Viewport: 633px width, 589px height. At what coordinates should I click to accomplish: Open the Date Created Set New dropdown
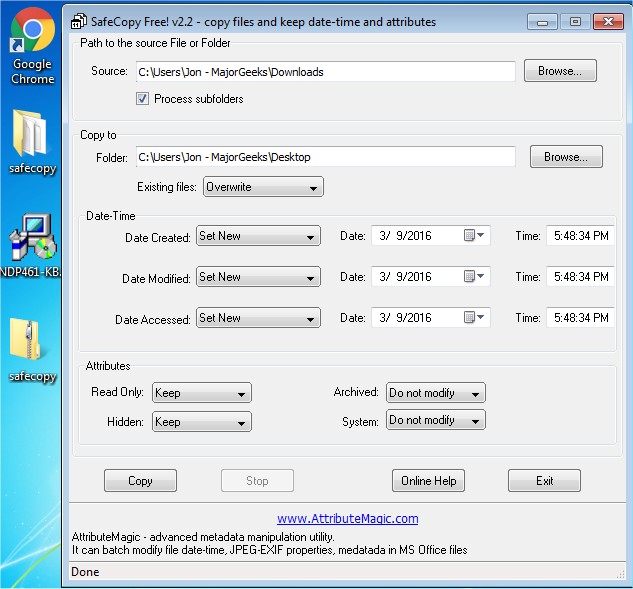point(258,236)
